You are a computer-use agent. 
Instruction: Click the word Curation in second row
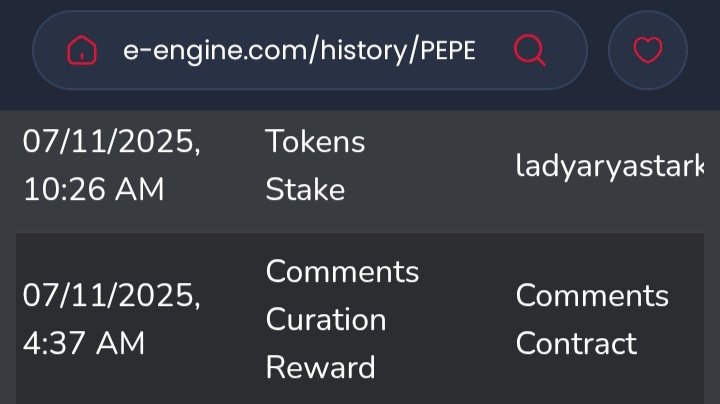[326, 320]
